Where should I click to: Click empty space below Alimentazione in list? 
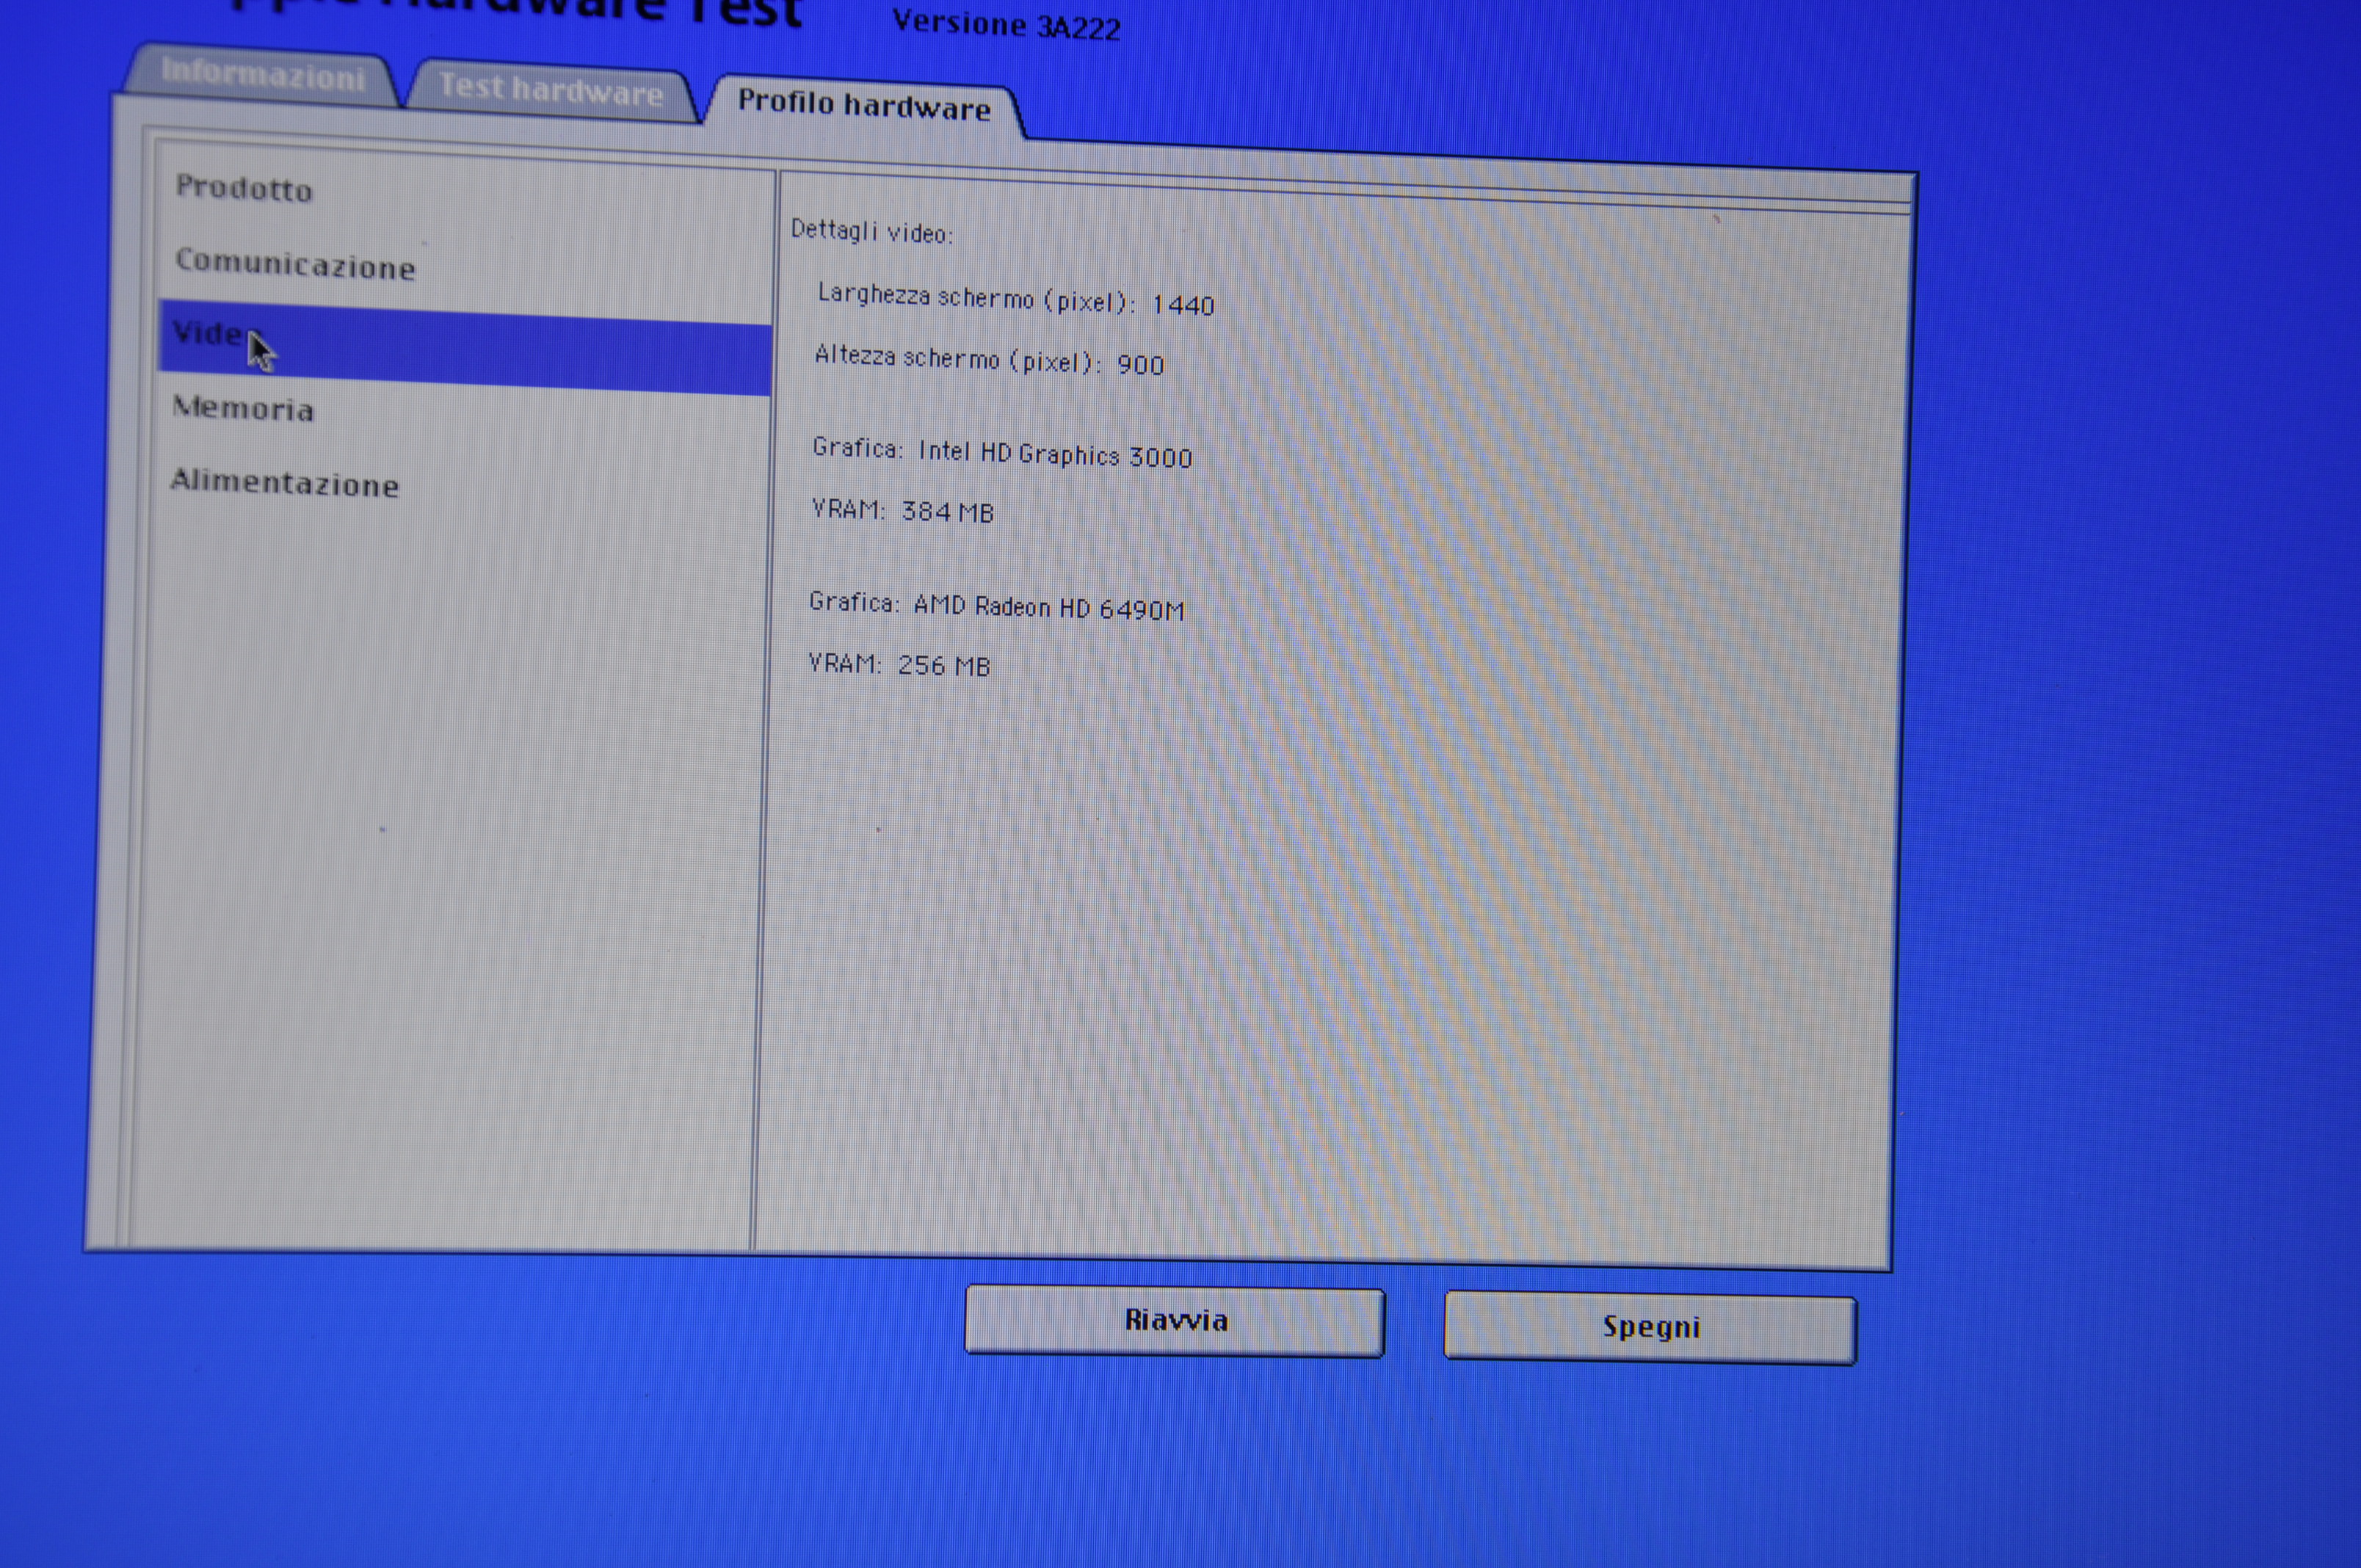pyautogui.click(x=440, y=850)
